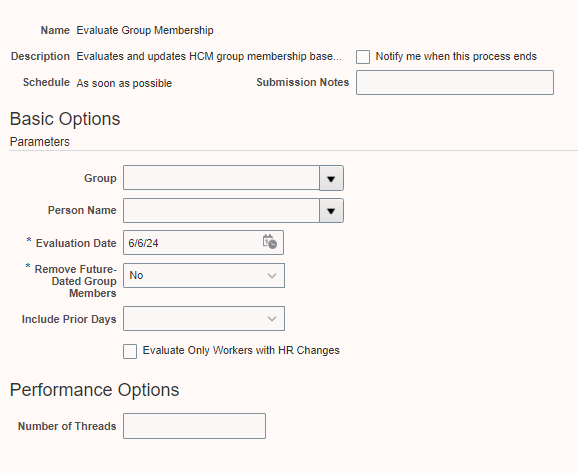The width and height of the screenshot is (578, 473).
Task: Click the Number of Threads label
Action: pyautogui.click(x=67, y=426)
